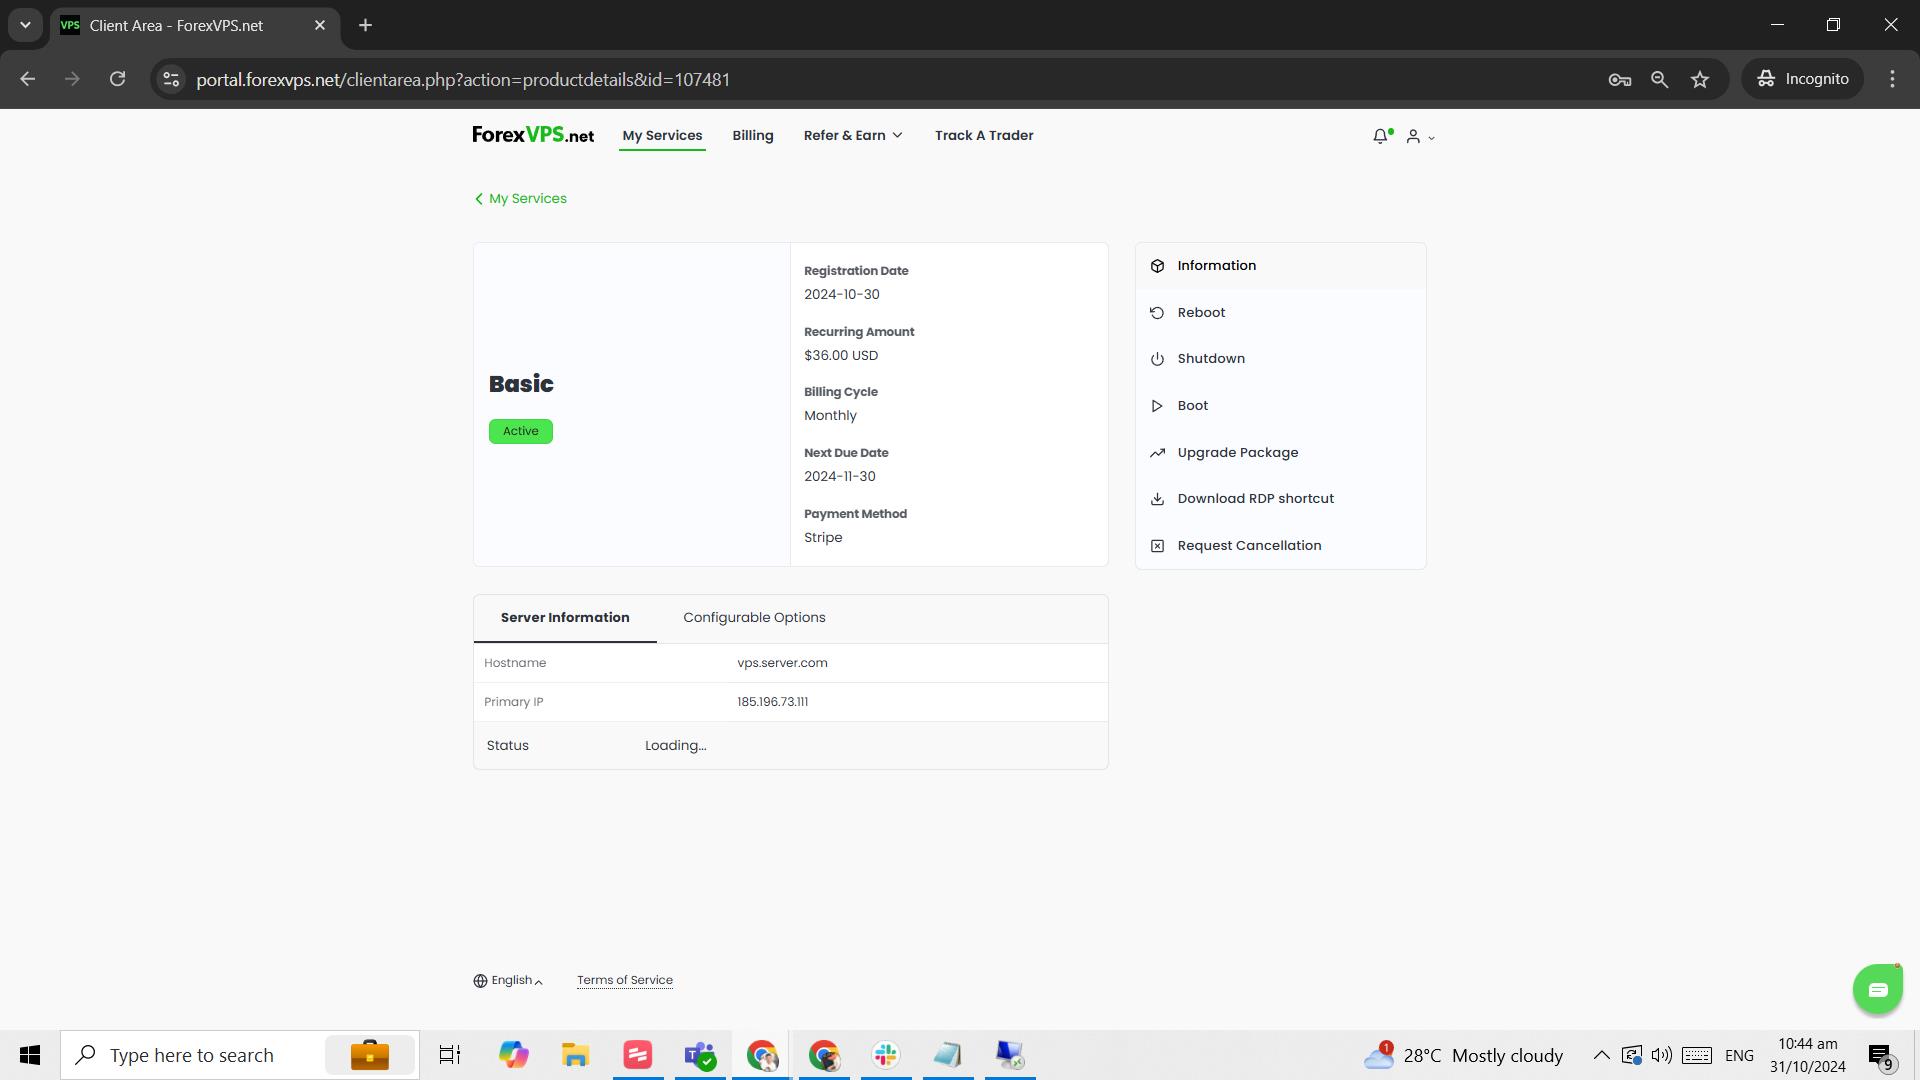1920x1080 pixels.
Task: Open the notifications bell icon
Action: pos(1381,136)
